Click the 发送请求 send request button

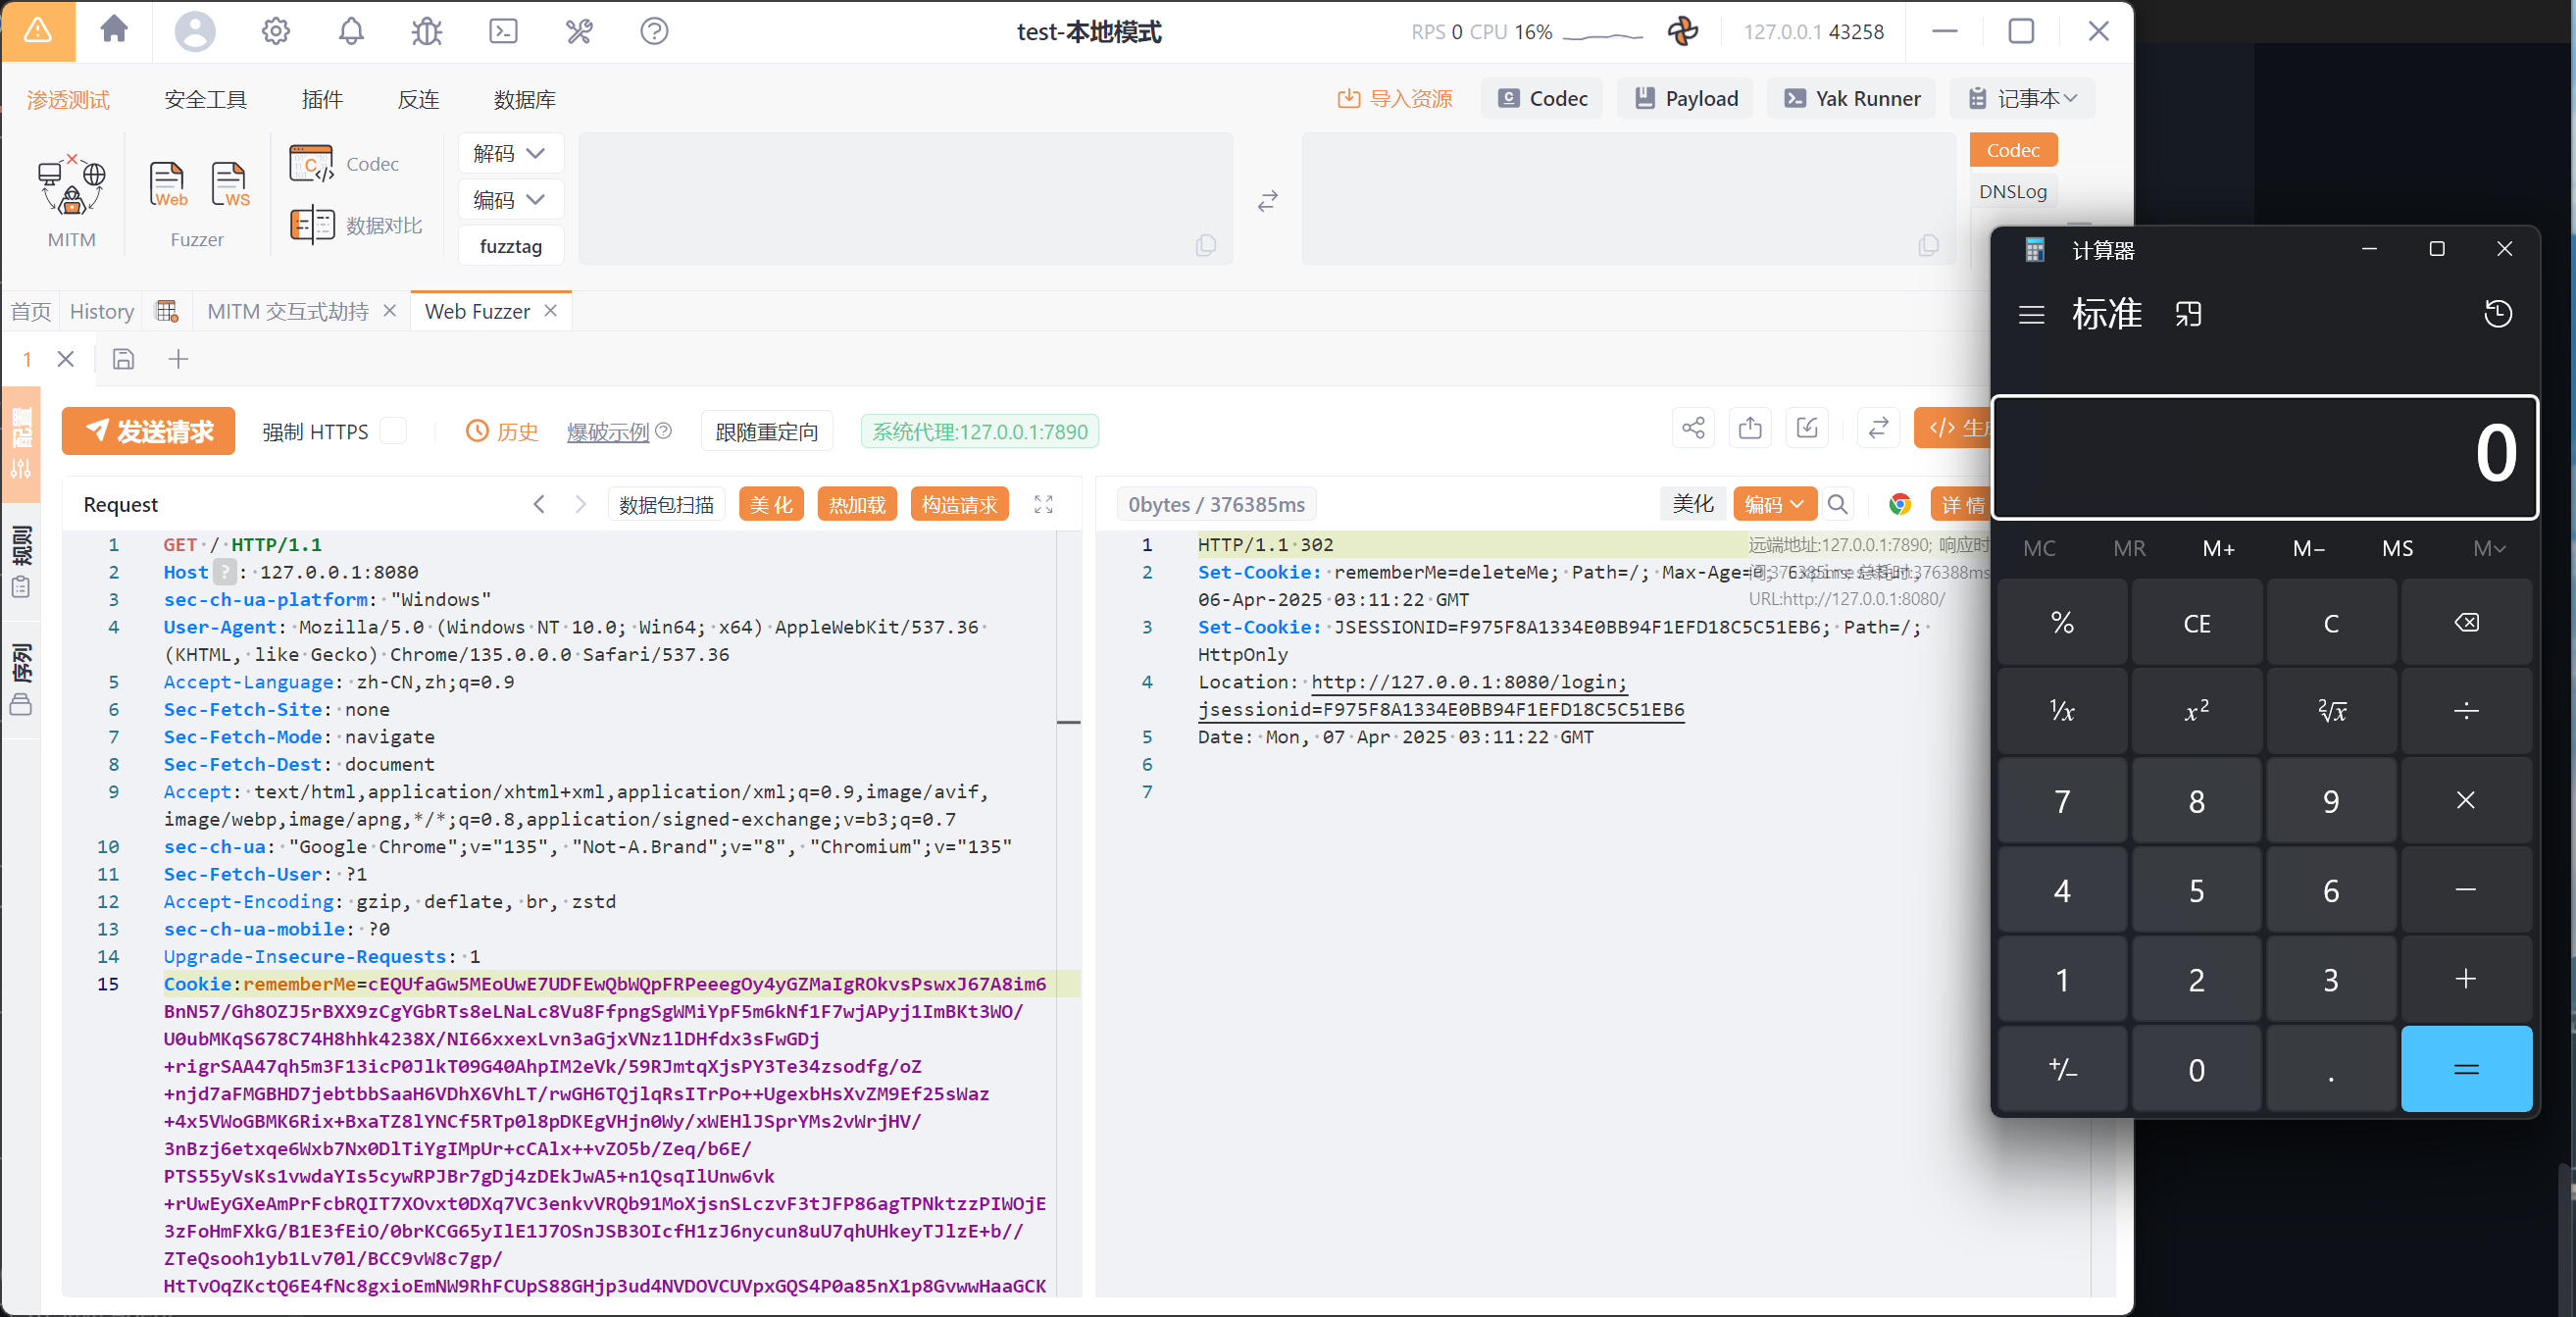(x=148, y=431)
